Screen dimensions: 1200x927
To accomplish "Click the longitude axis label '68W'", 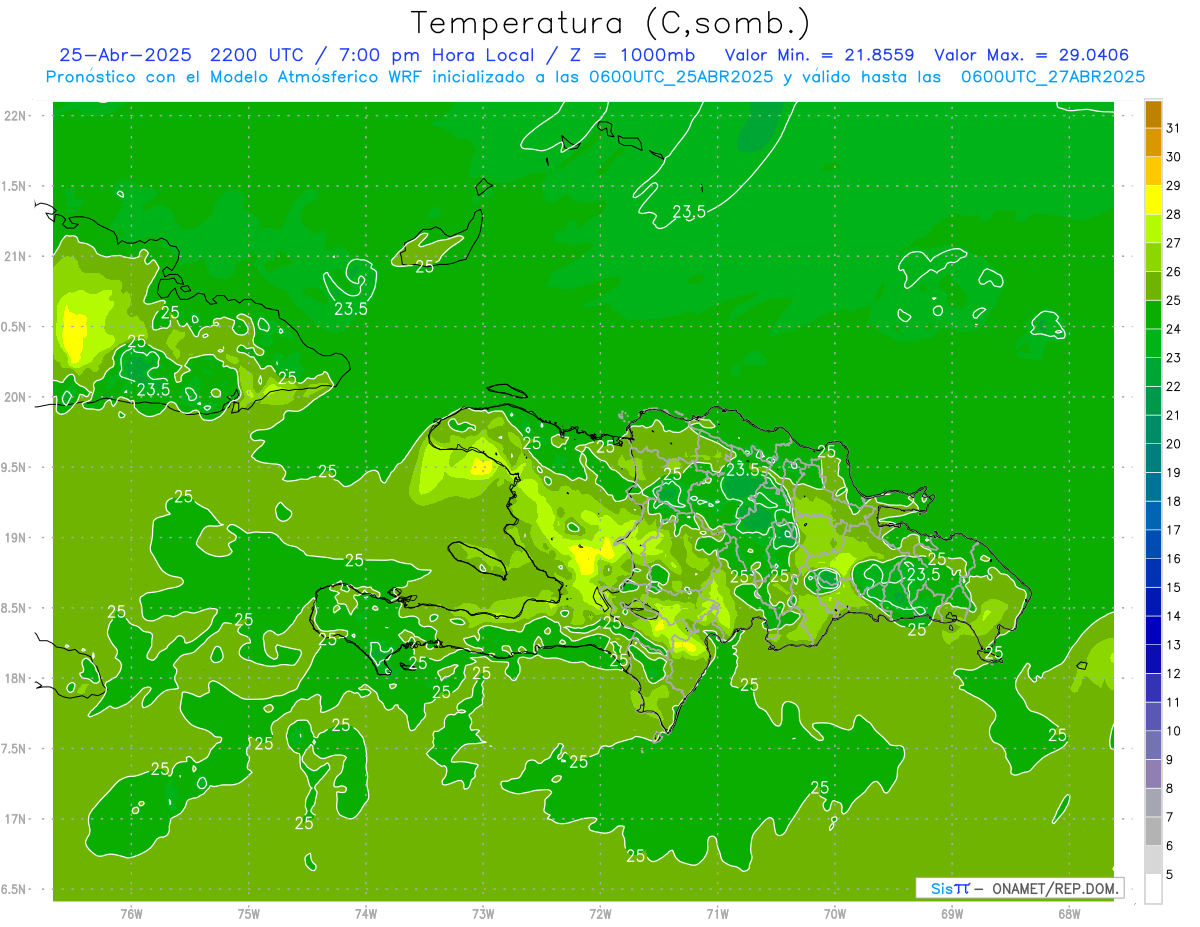I will (x=1069, y=914).
